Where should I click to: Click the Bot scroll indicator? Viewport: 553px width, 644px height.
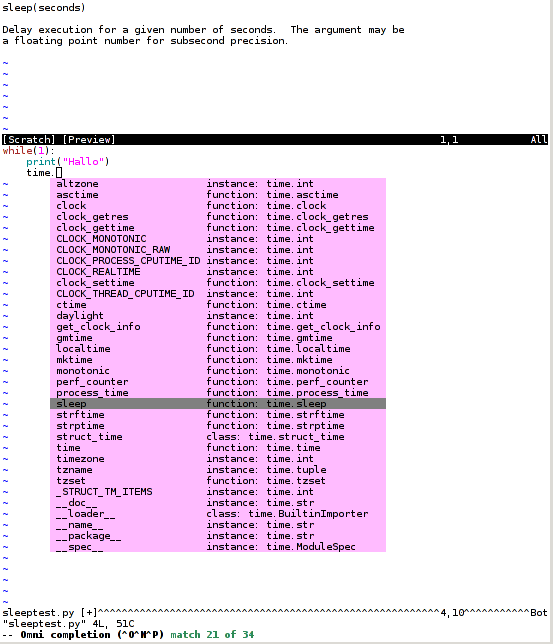[539, 613]
